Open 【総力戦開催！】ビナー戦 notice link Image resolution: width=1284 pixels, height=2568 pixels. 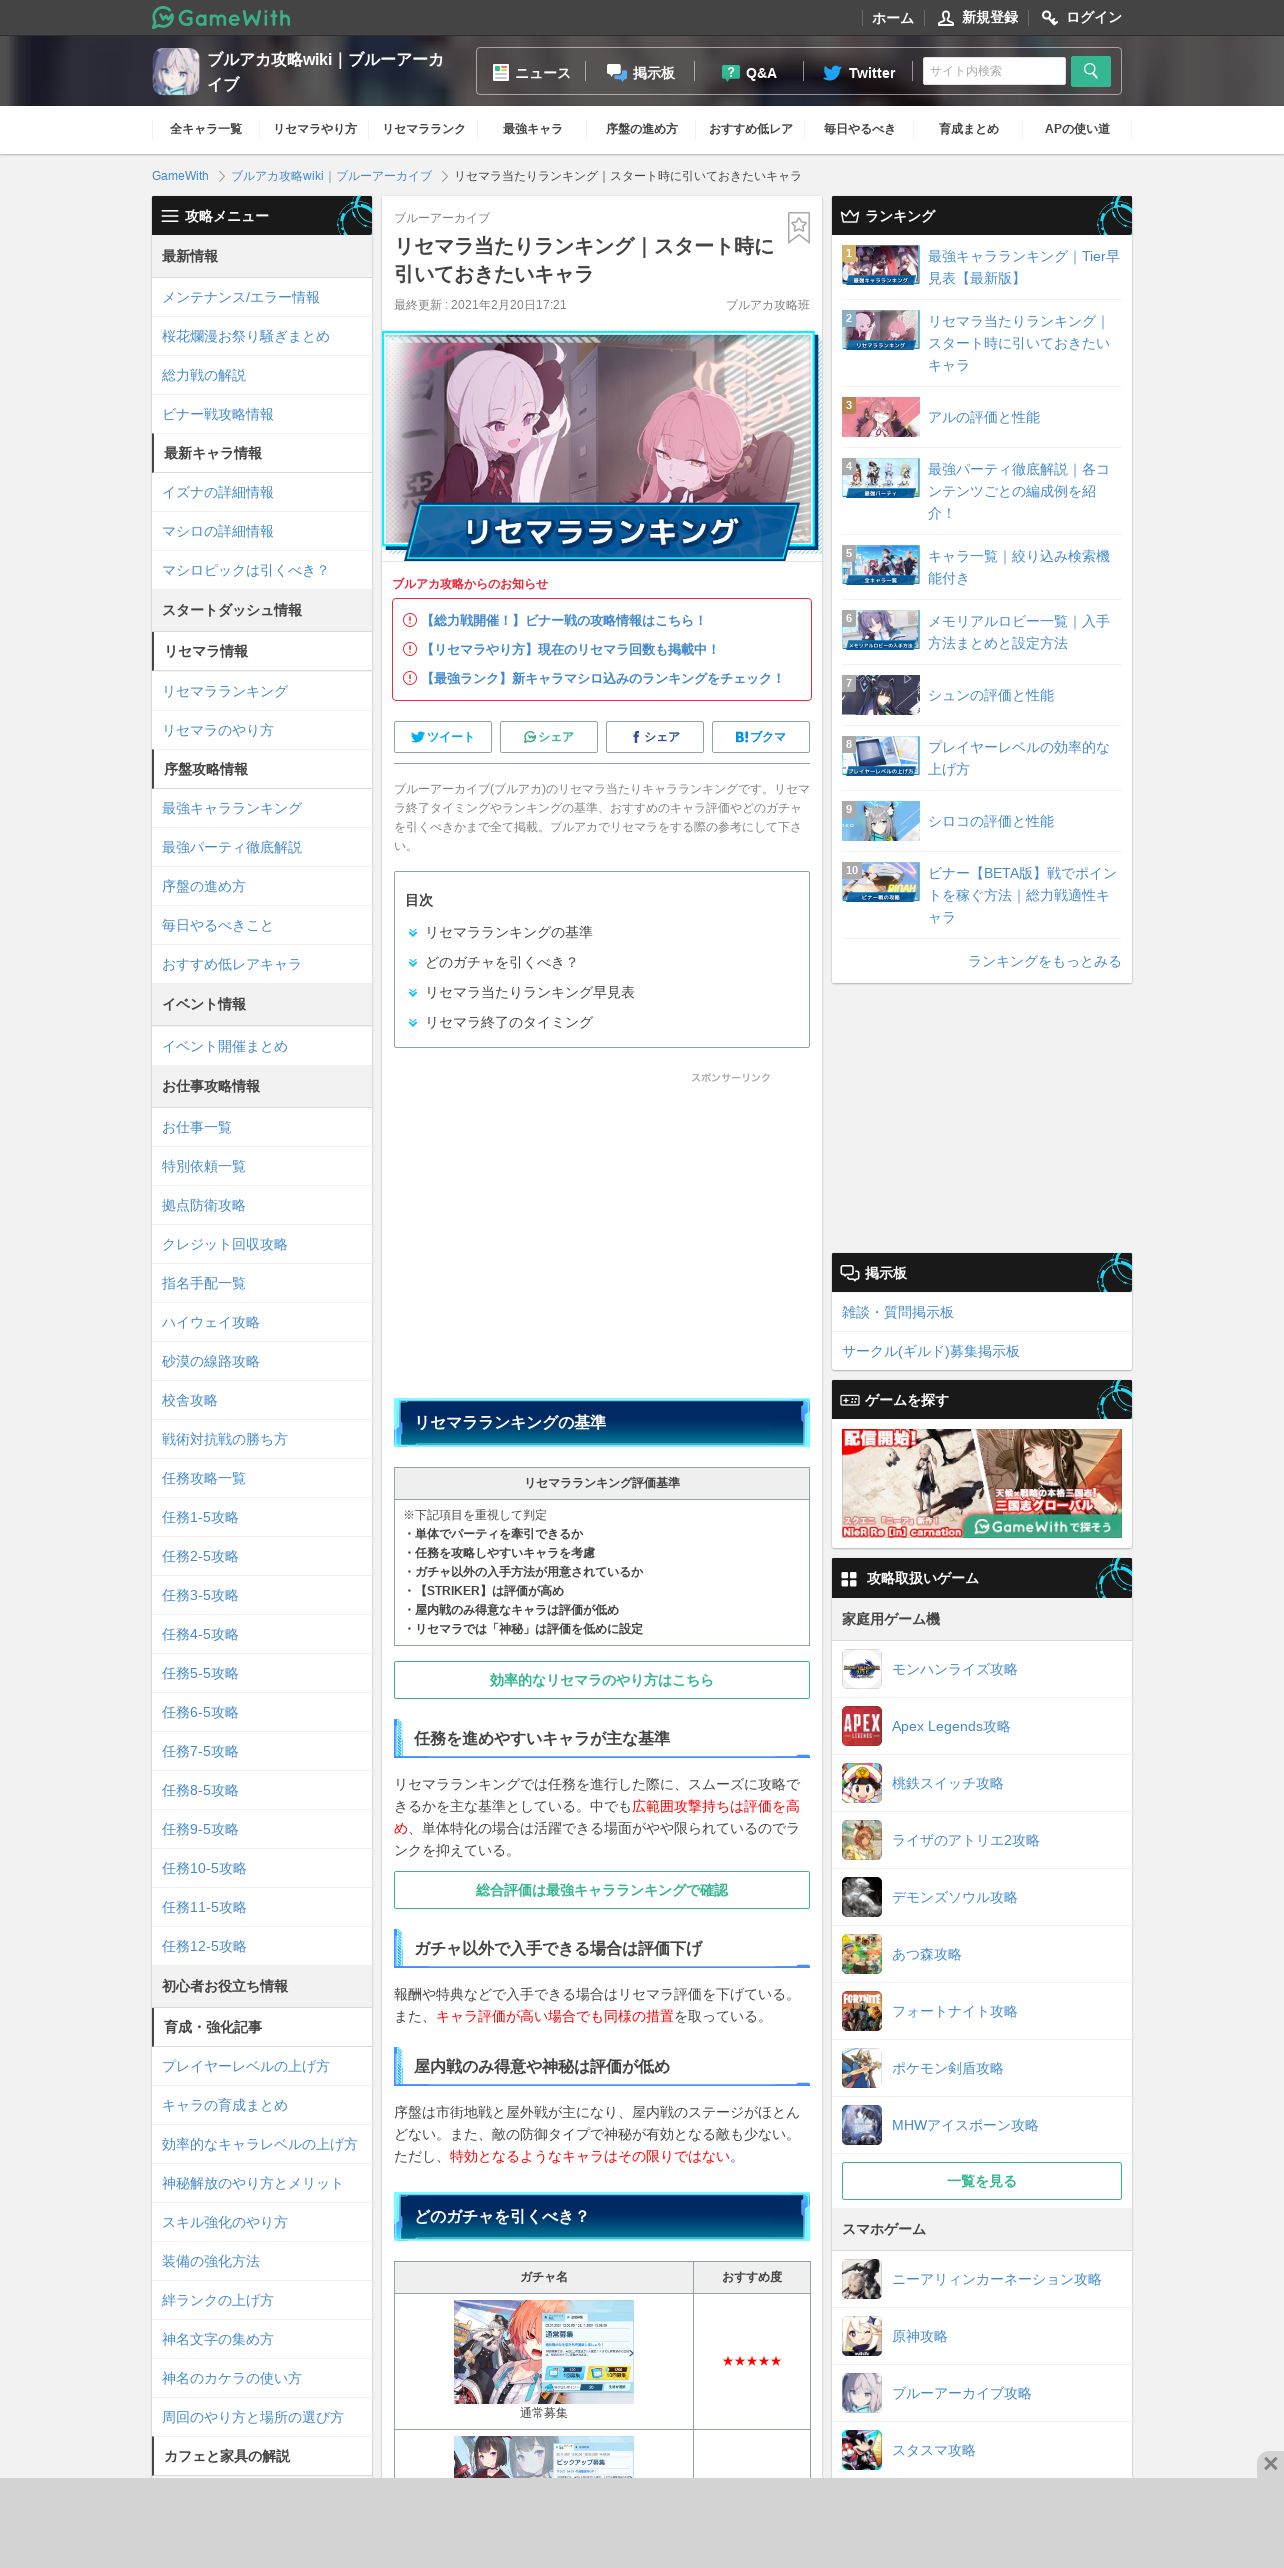tap(564, 620)
